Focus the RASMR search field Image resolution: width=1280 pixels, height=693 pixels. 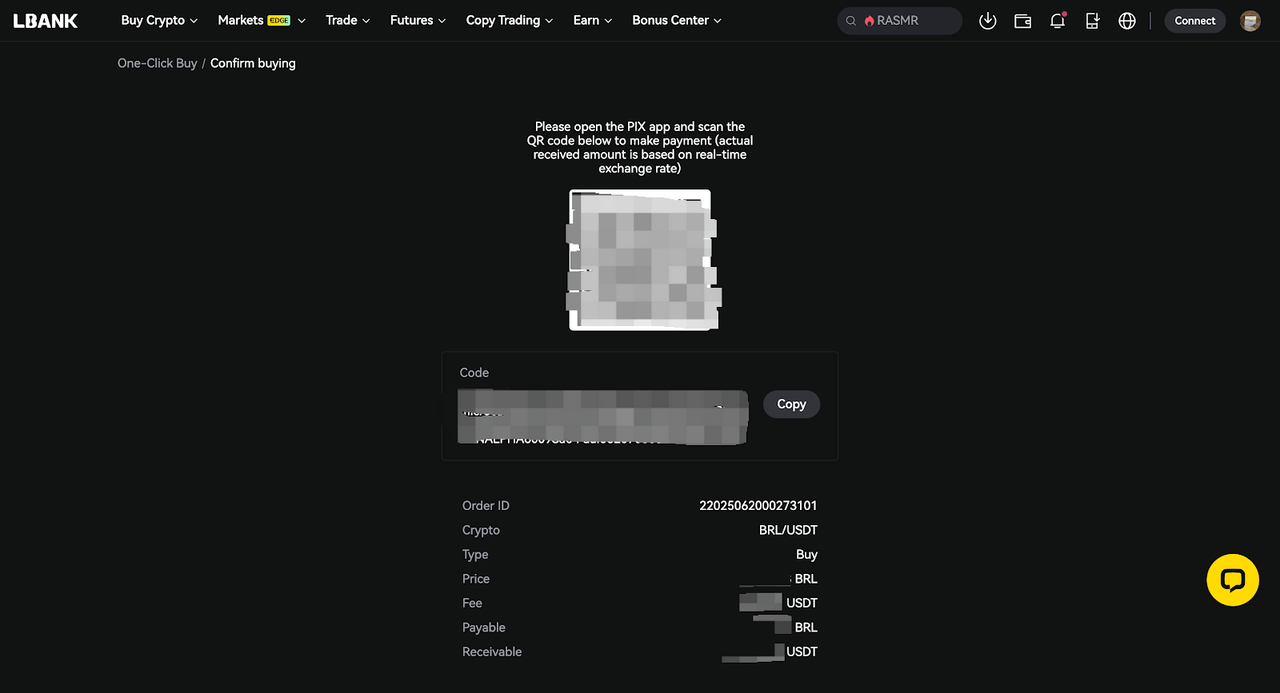[x=900, y=20]
